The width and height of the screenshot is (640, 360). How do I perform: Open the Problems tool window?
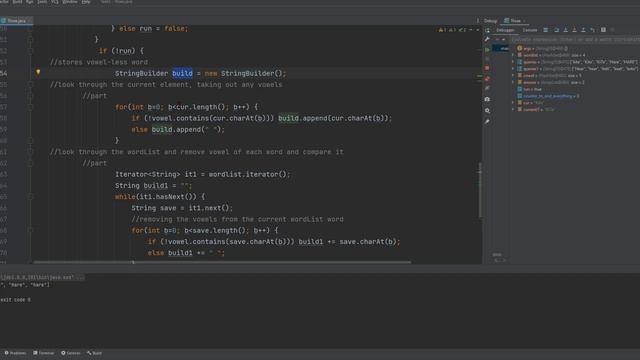point(15,353)
